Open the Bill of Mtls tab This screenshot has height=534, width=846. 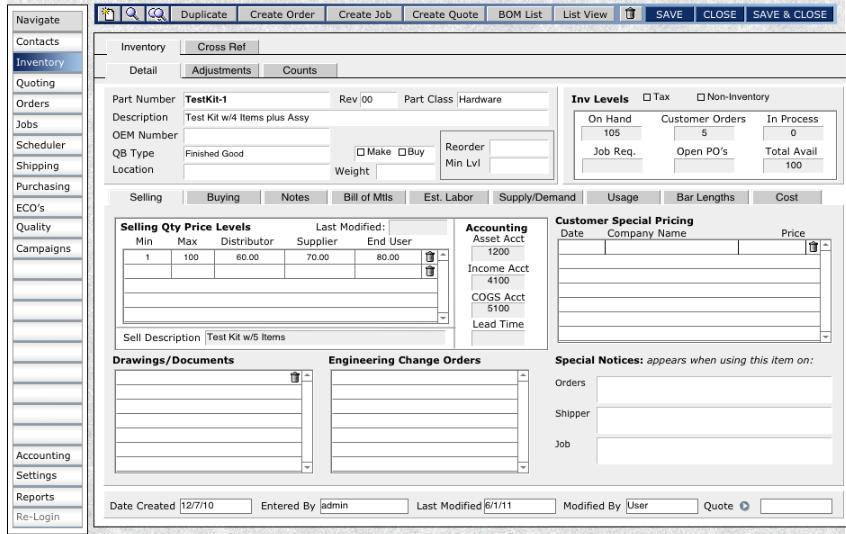(368, 197)
